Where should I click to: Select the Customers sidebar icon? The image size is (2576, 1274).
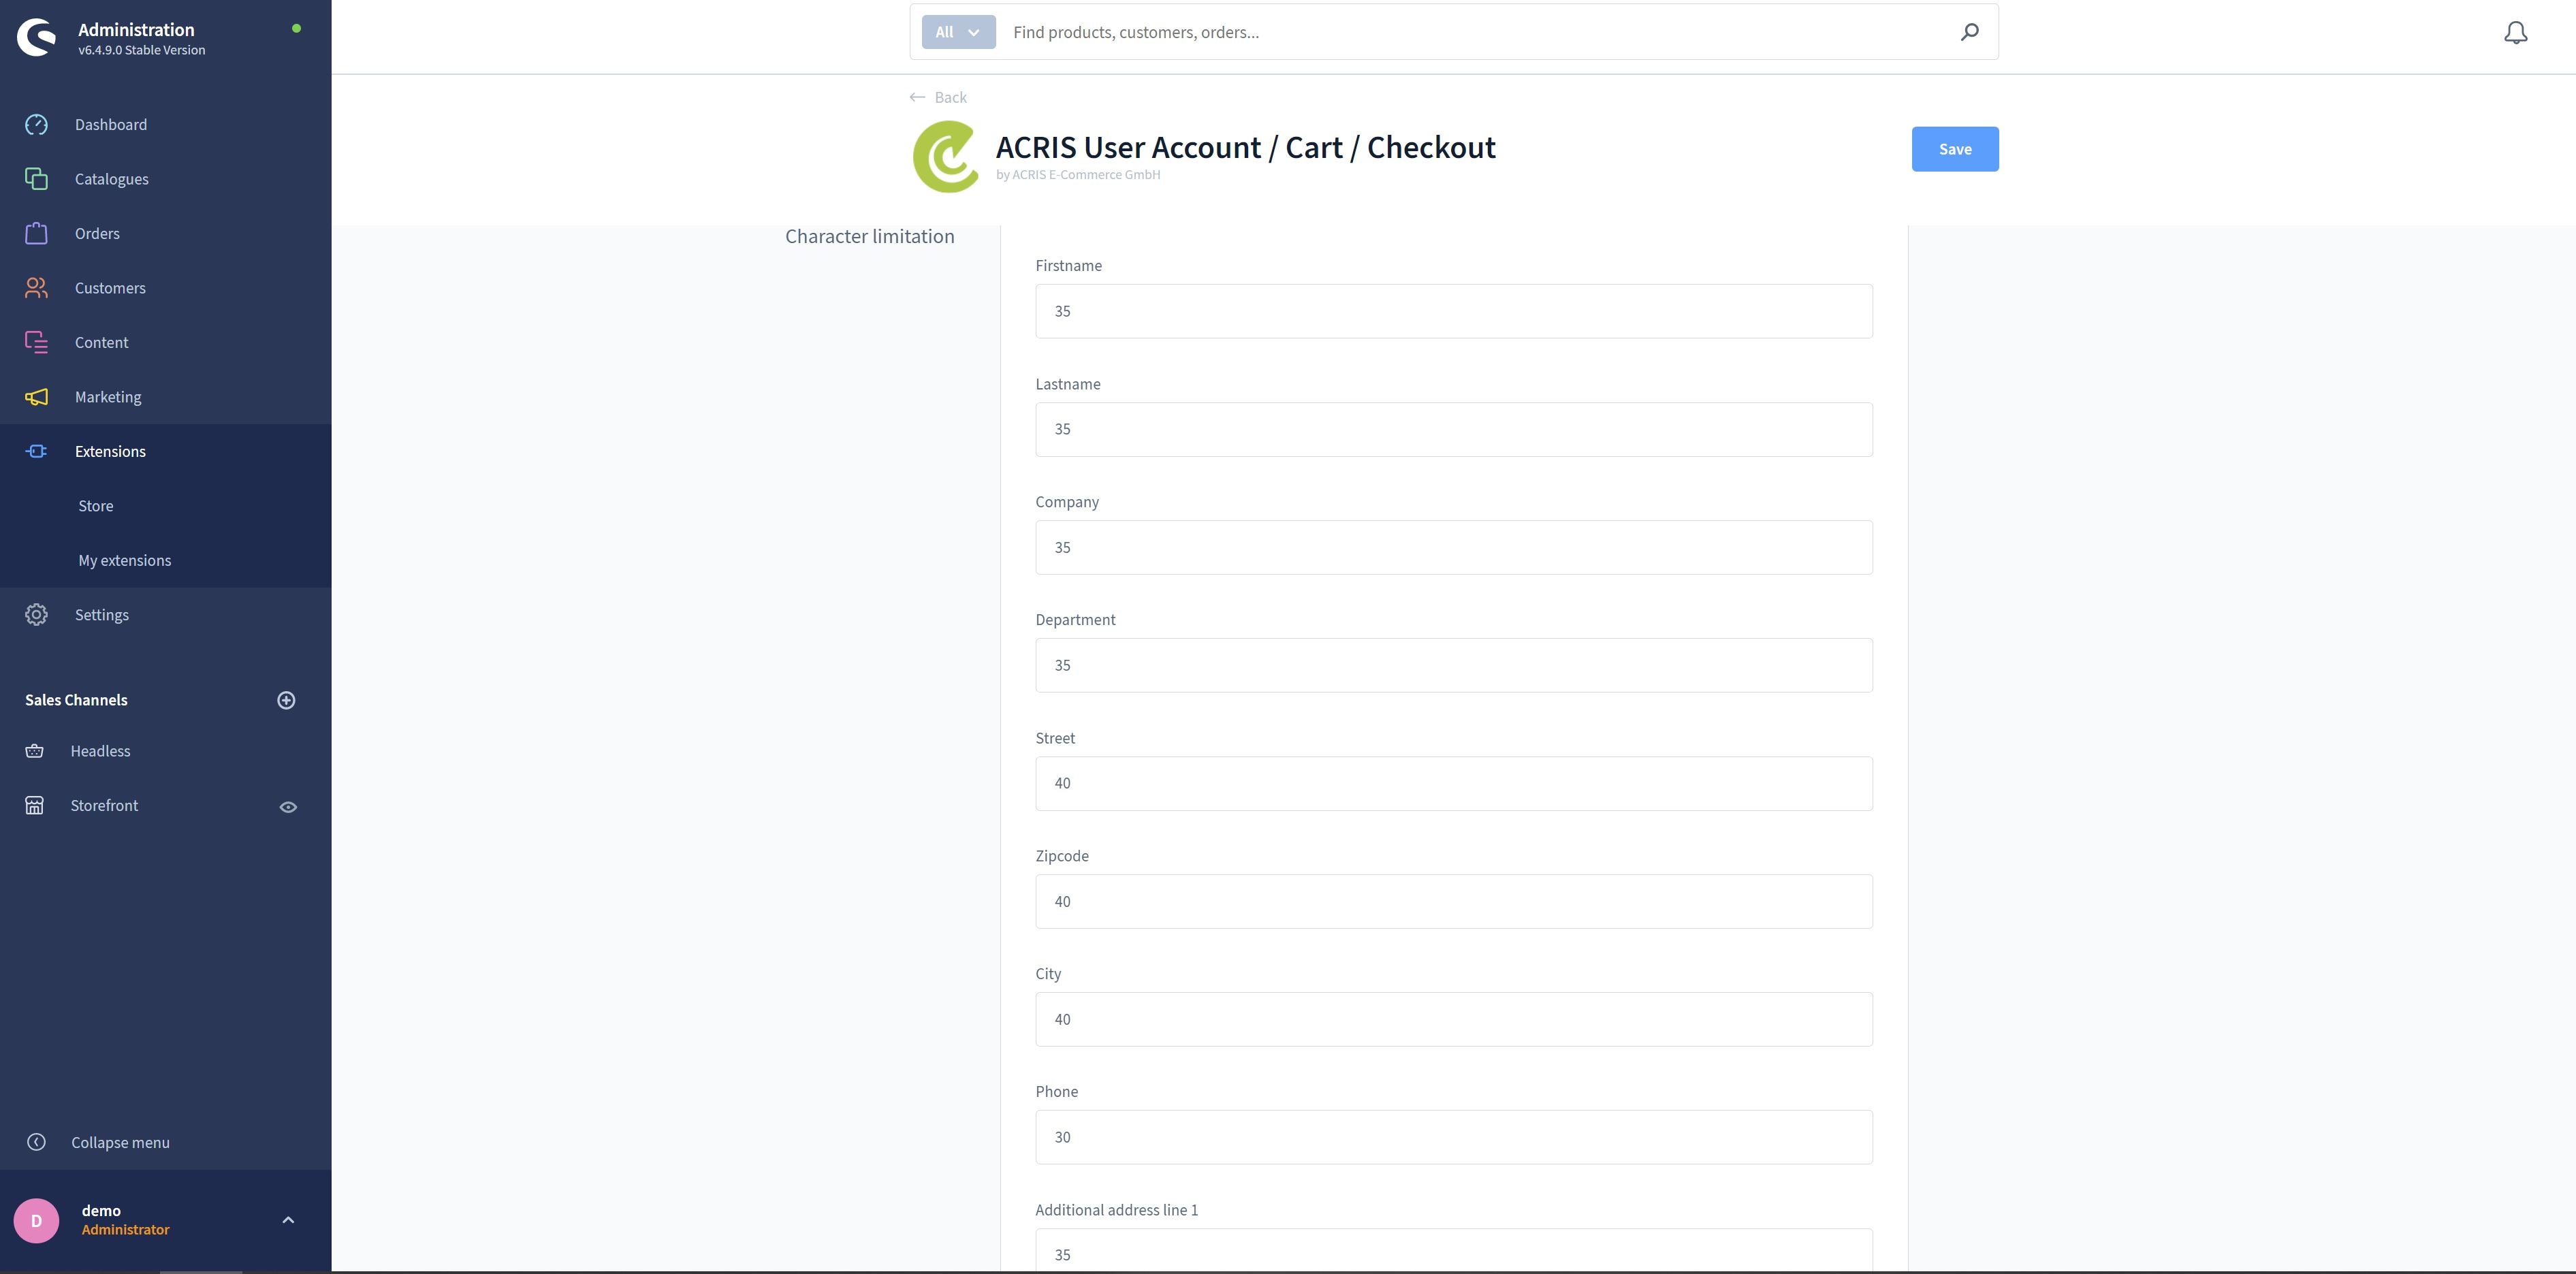click(36, 289)
